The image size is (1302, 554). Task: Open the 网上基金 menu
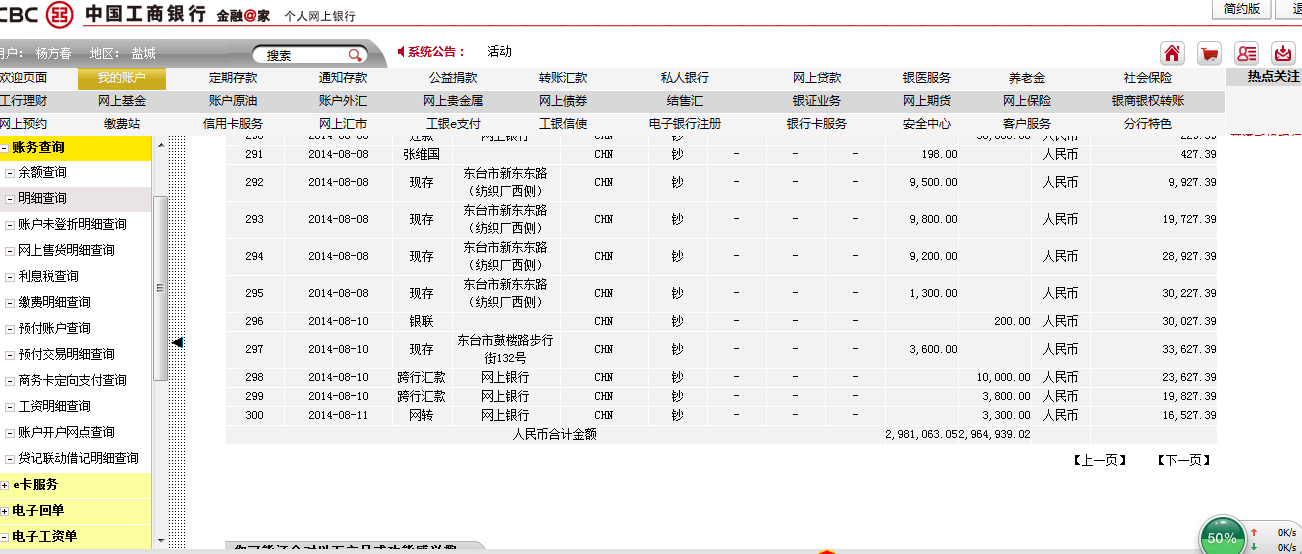[x=122, y=101]
